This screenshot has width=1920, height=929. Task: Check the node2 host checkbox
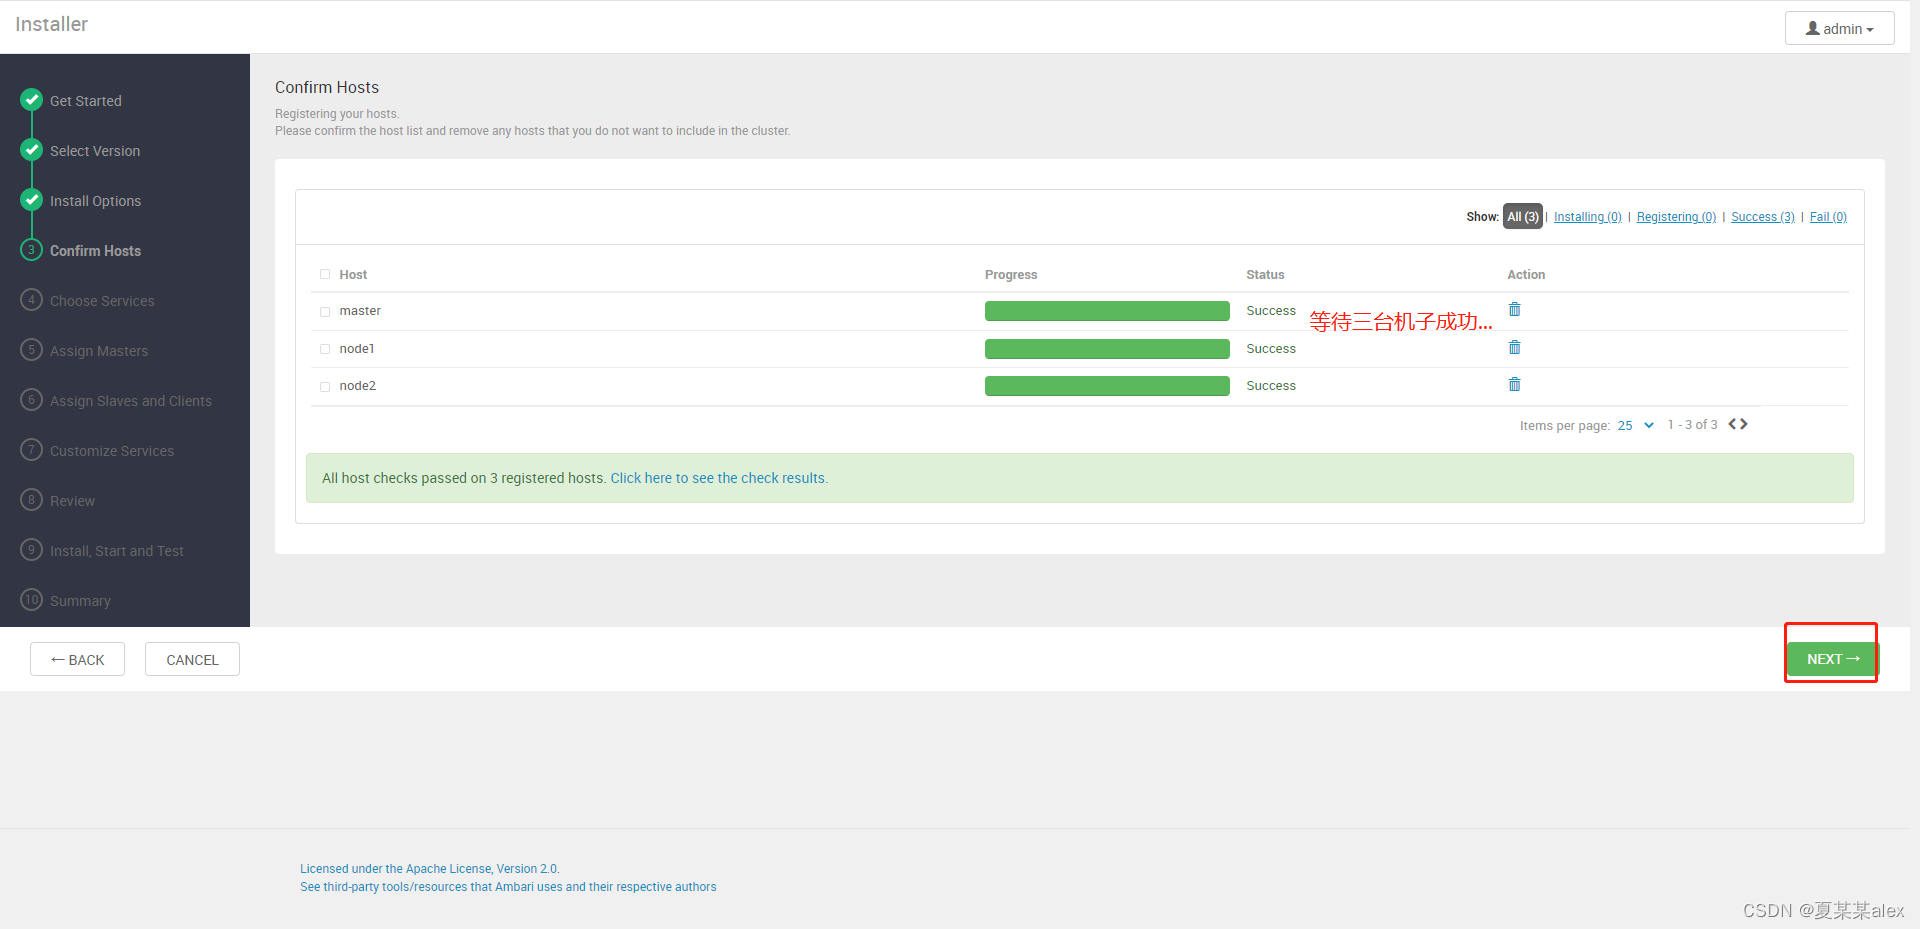click(x=325, y=386)
